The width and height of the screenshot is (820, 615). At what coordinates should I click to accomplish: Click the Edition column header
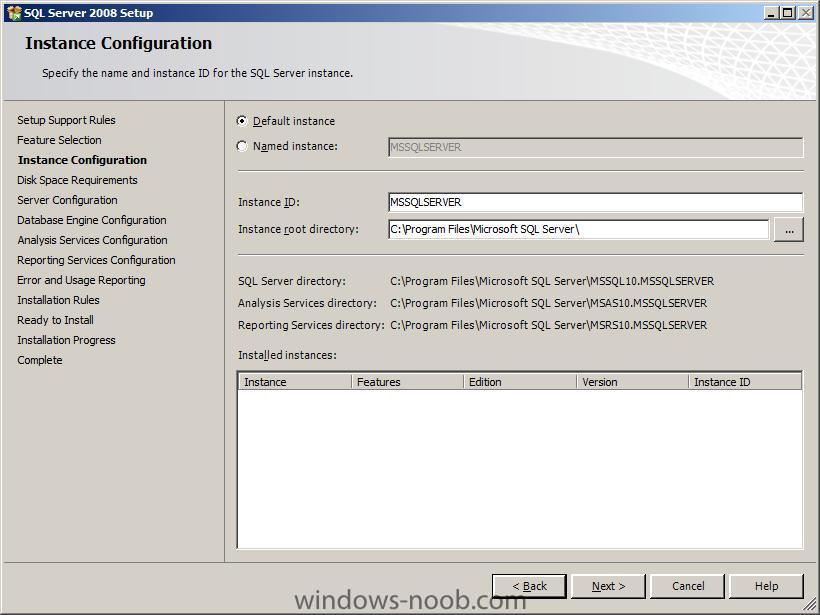pos(520,382)
